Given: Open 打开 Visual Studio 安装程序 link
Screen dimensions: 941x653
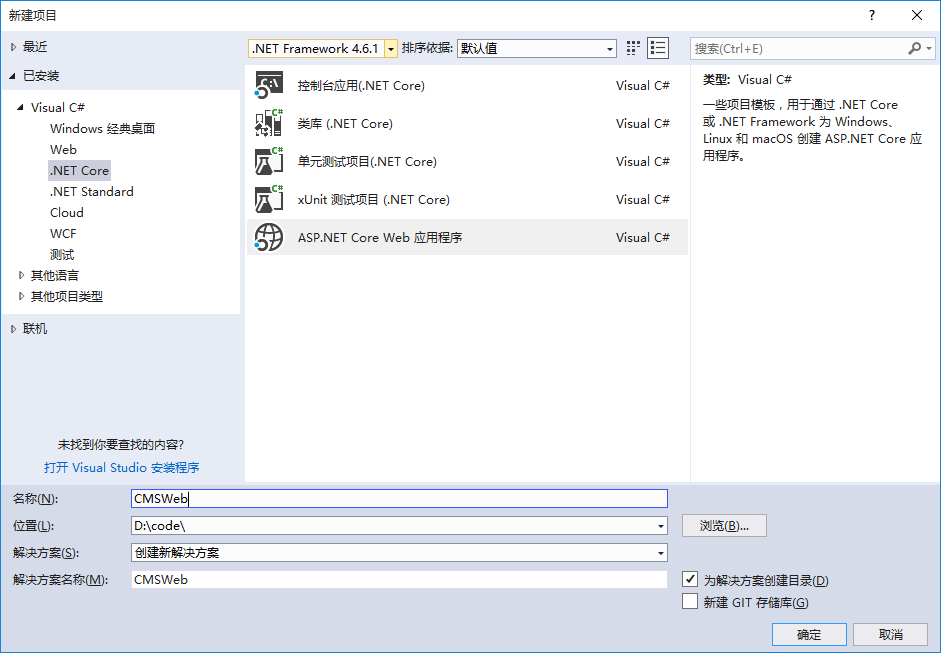Looking at the screenshot, I should click(122, 468).
